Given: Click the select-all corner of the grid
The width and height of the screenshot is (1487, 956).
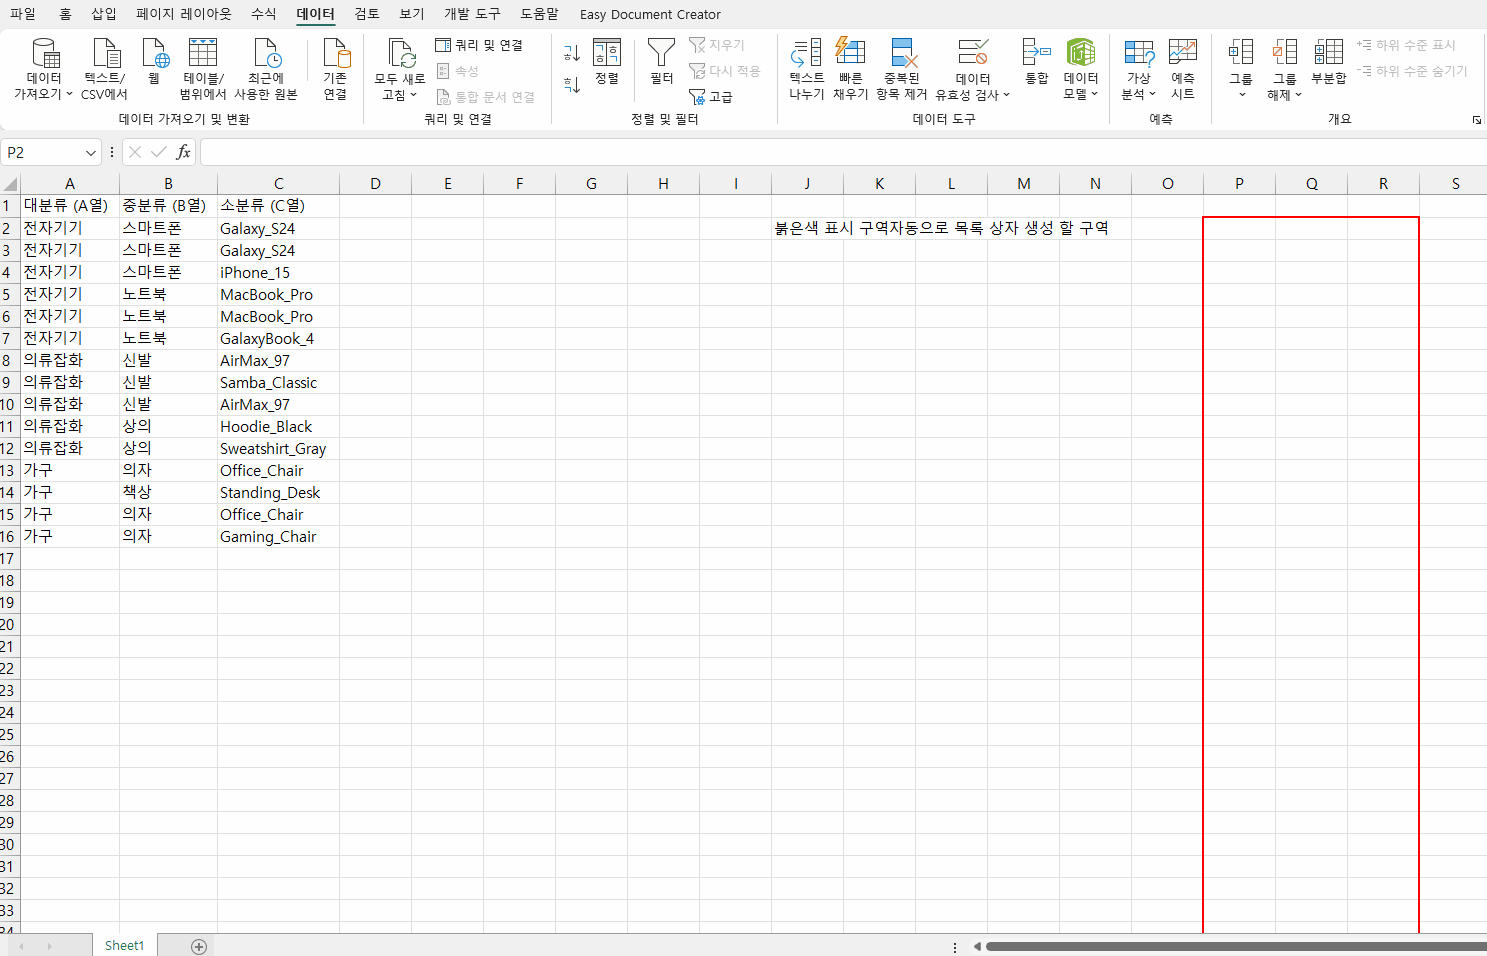Looking at the screenshot, I should point(10,184).
